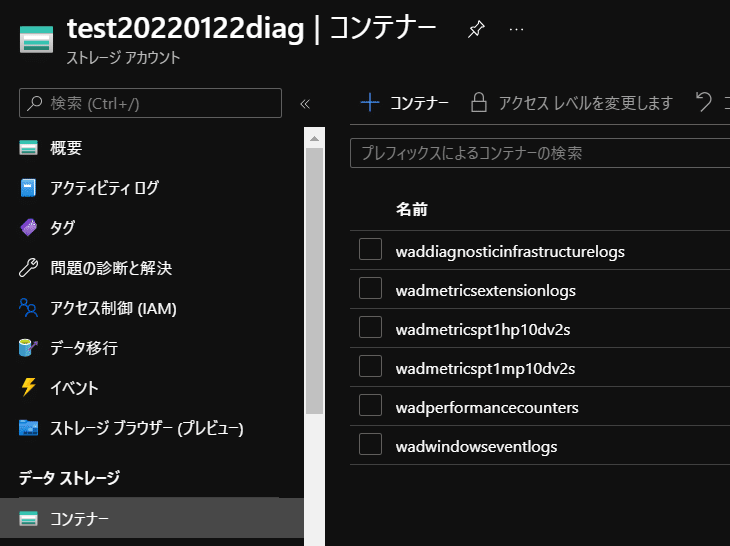Tick the wadmetricspt1mp10dv2s checkbox
Screen dimensions: 730x546
370,366
